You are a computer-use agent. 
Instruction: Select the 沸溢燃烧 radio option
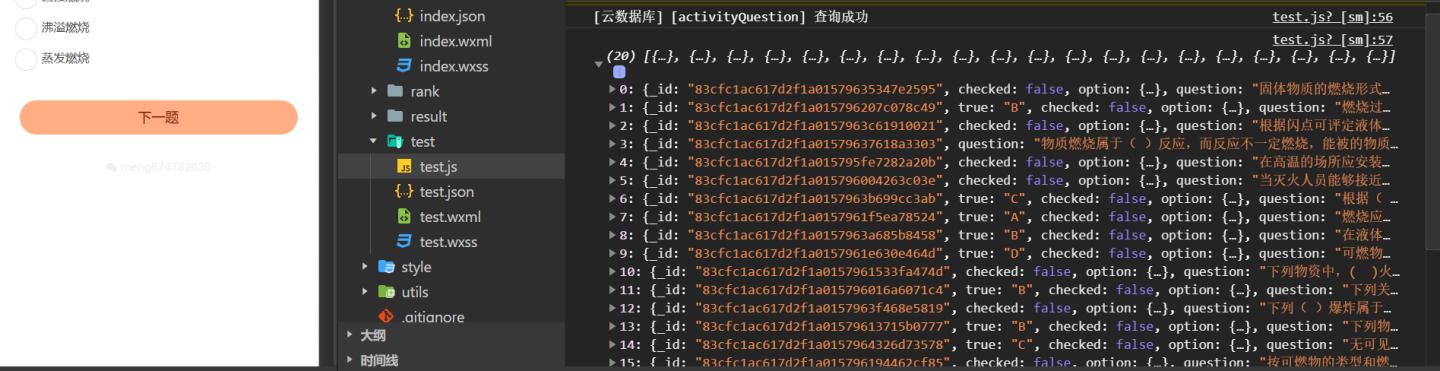click(x=26, y=29)
